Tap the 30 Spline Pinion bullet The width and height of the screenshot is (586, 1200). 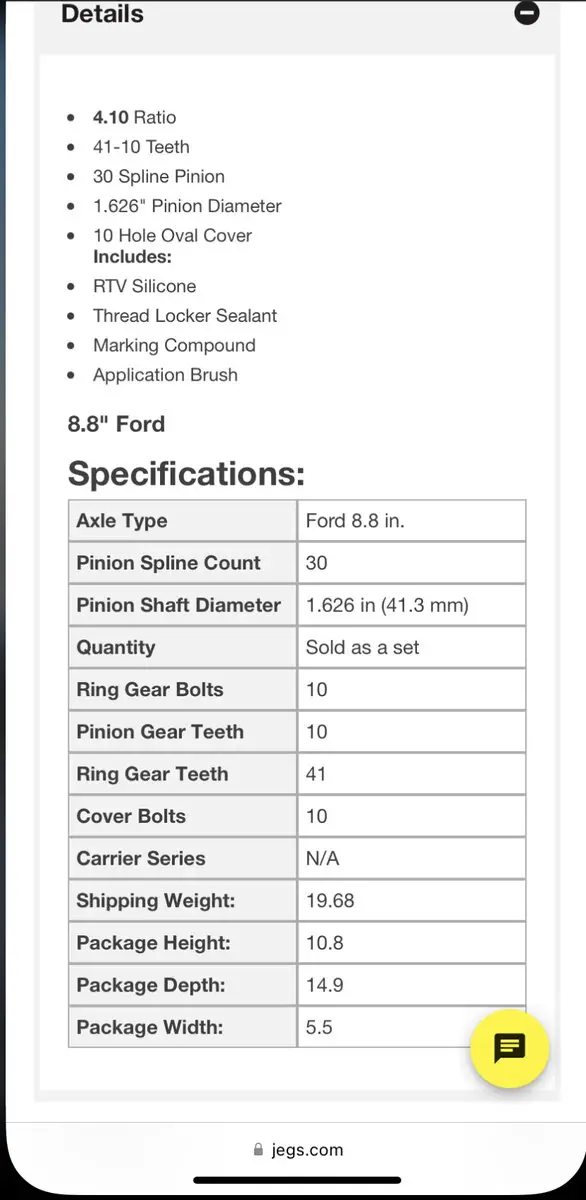point(159,176)
